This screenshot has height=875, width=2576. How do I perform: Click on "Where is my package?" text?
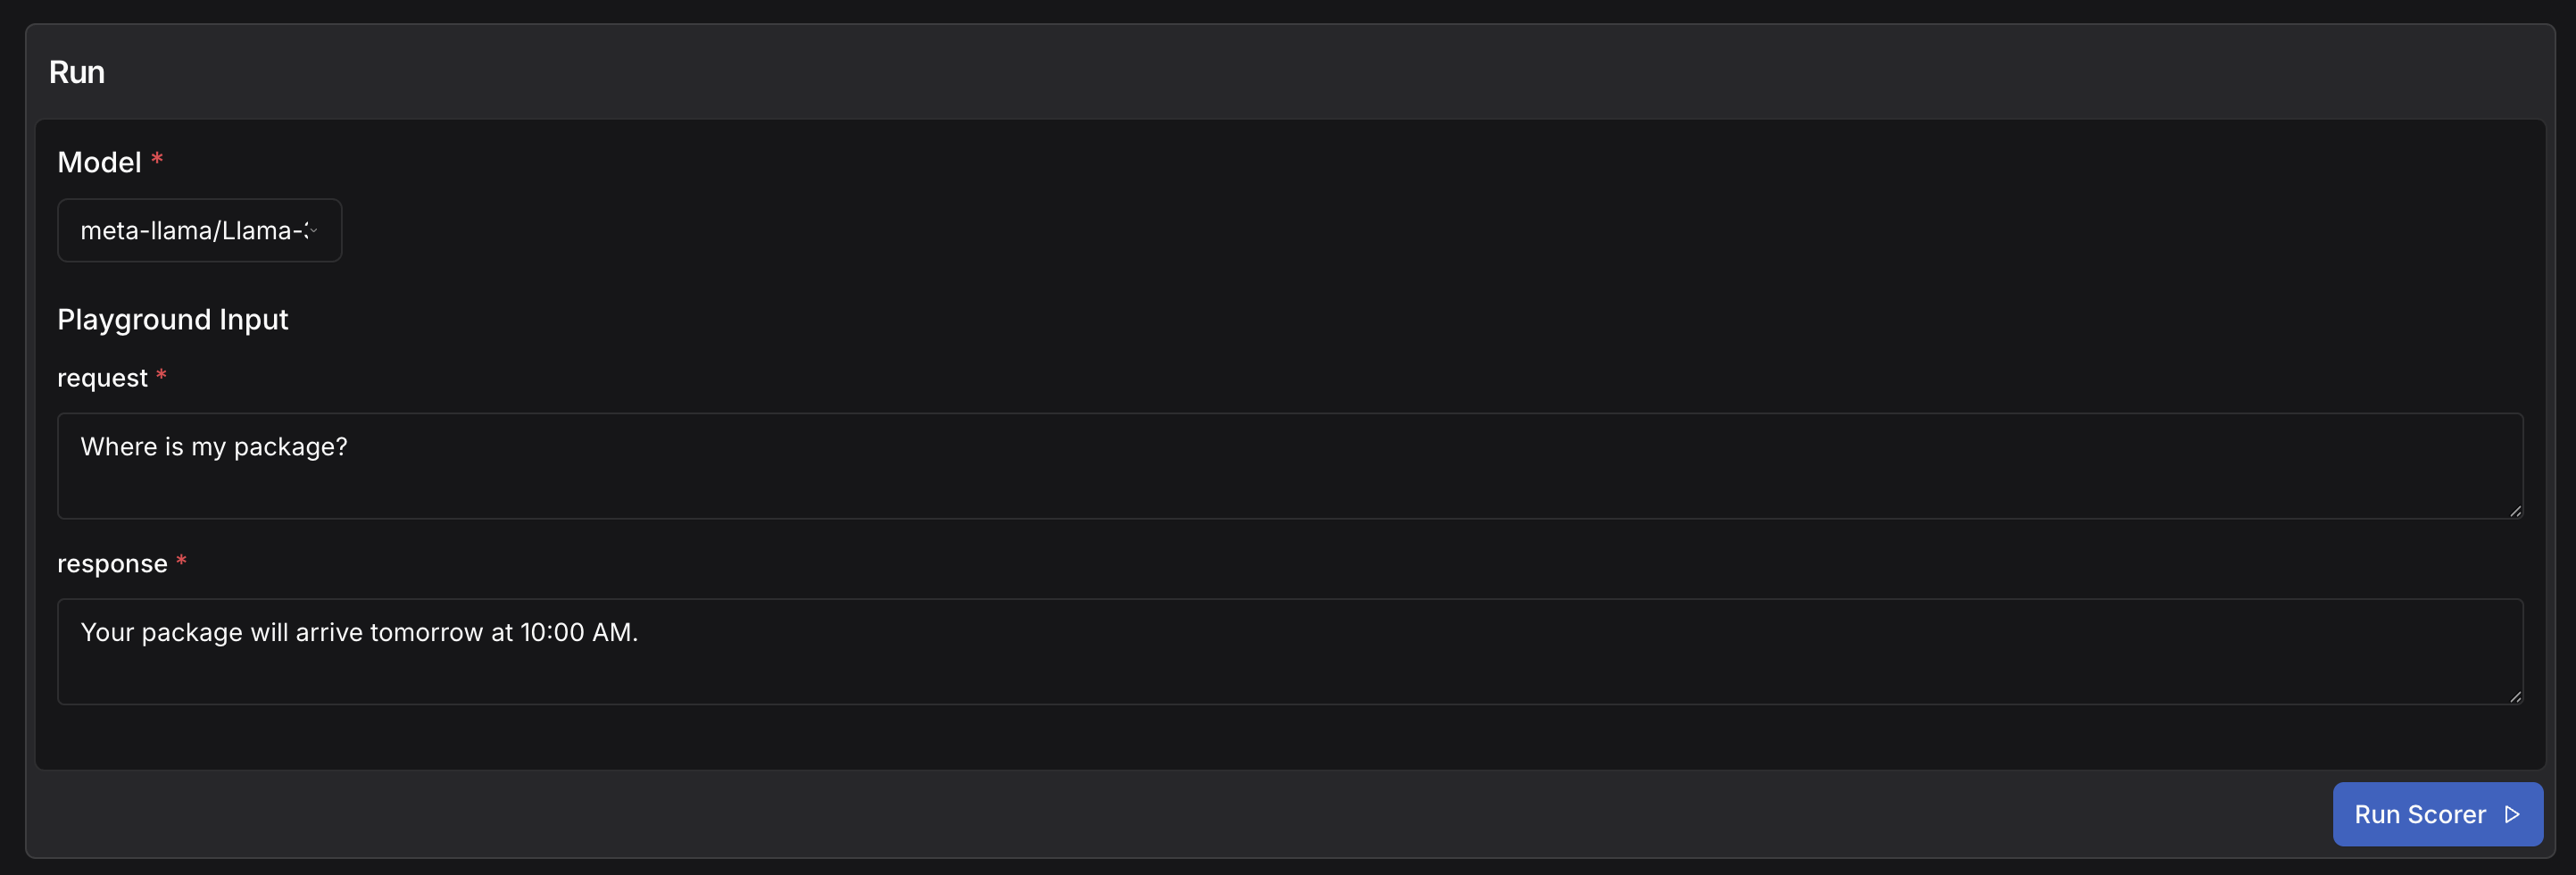point(214,446)
